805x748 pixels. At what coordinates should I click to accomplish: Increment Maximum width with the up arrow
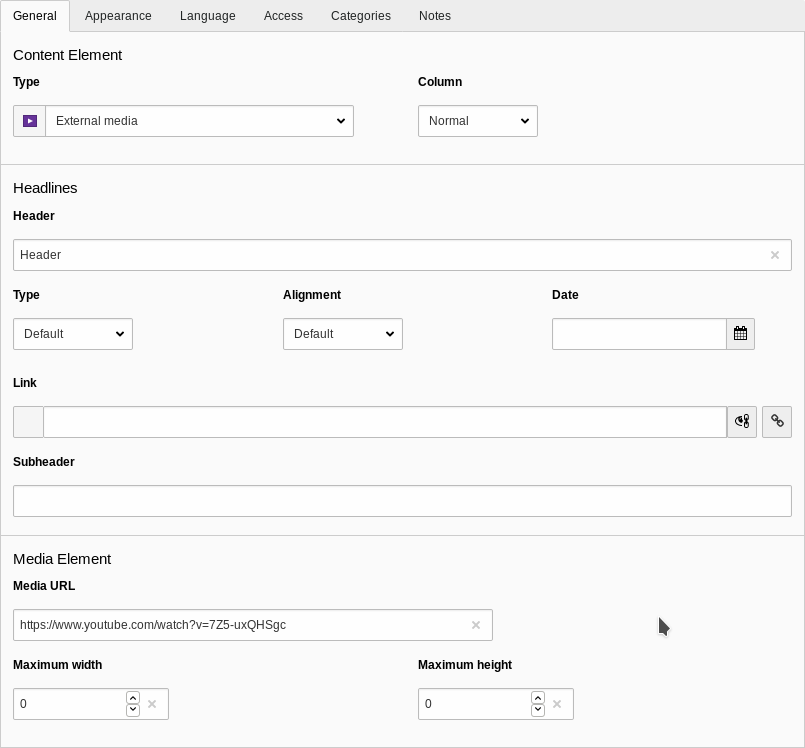tap(132, 697)
